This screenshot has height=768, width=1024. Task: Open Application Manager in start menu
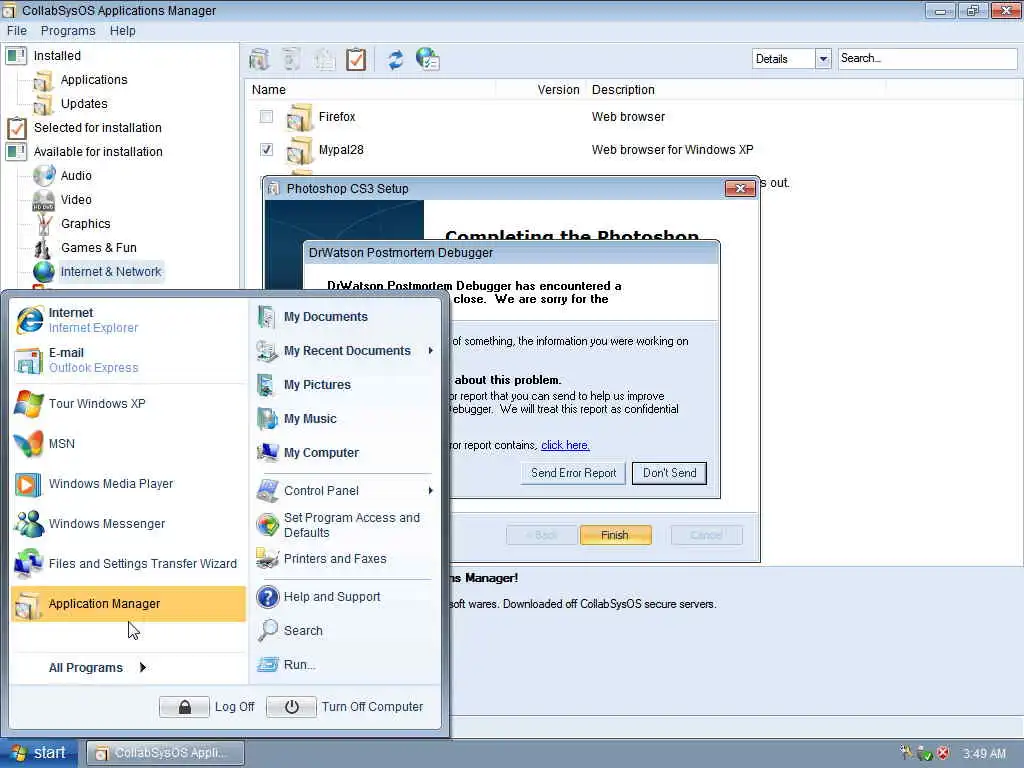pos(128,603)
